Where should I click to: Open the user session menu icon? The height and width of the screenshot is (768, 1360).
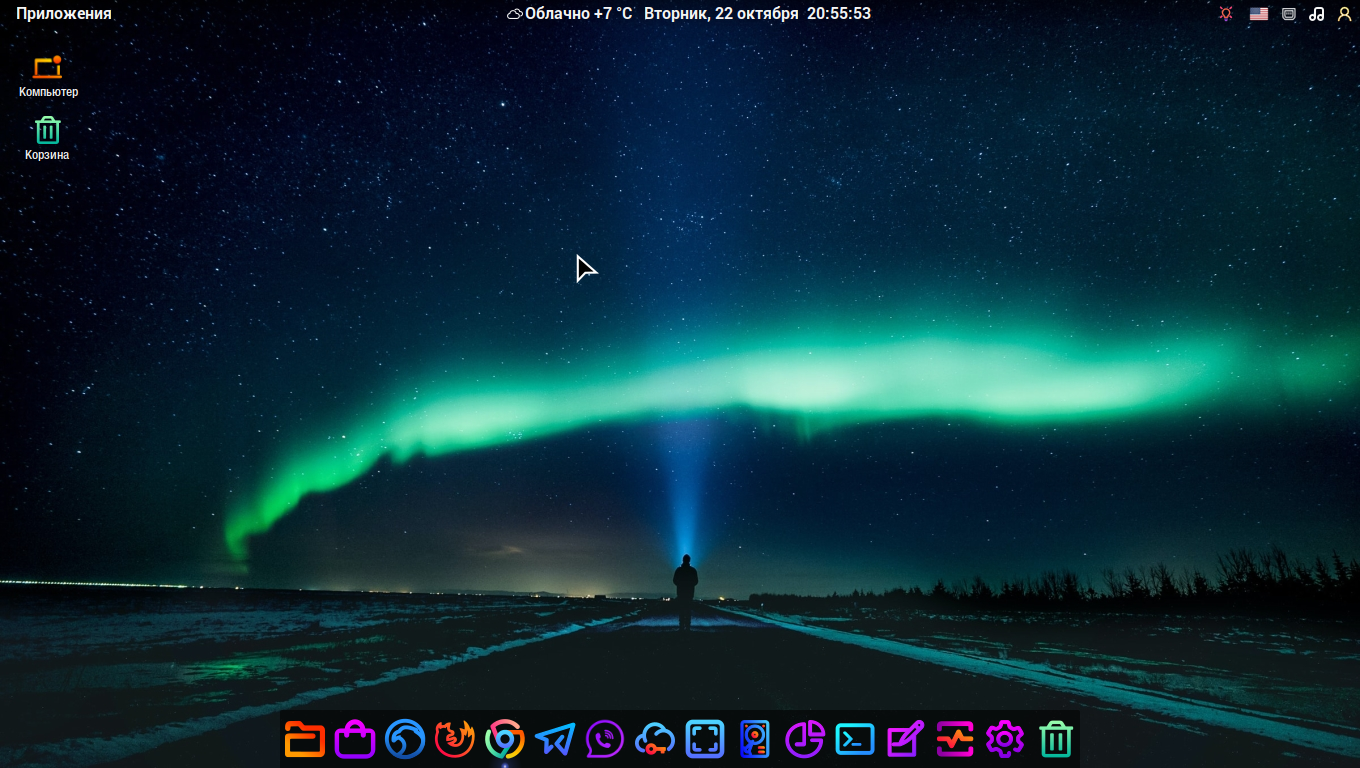coord(1344,14)
